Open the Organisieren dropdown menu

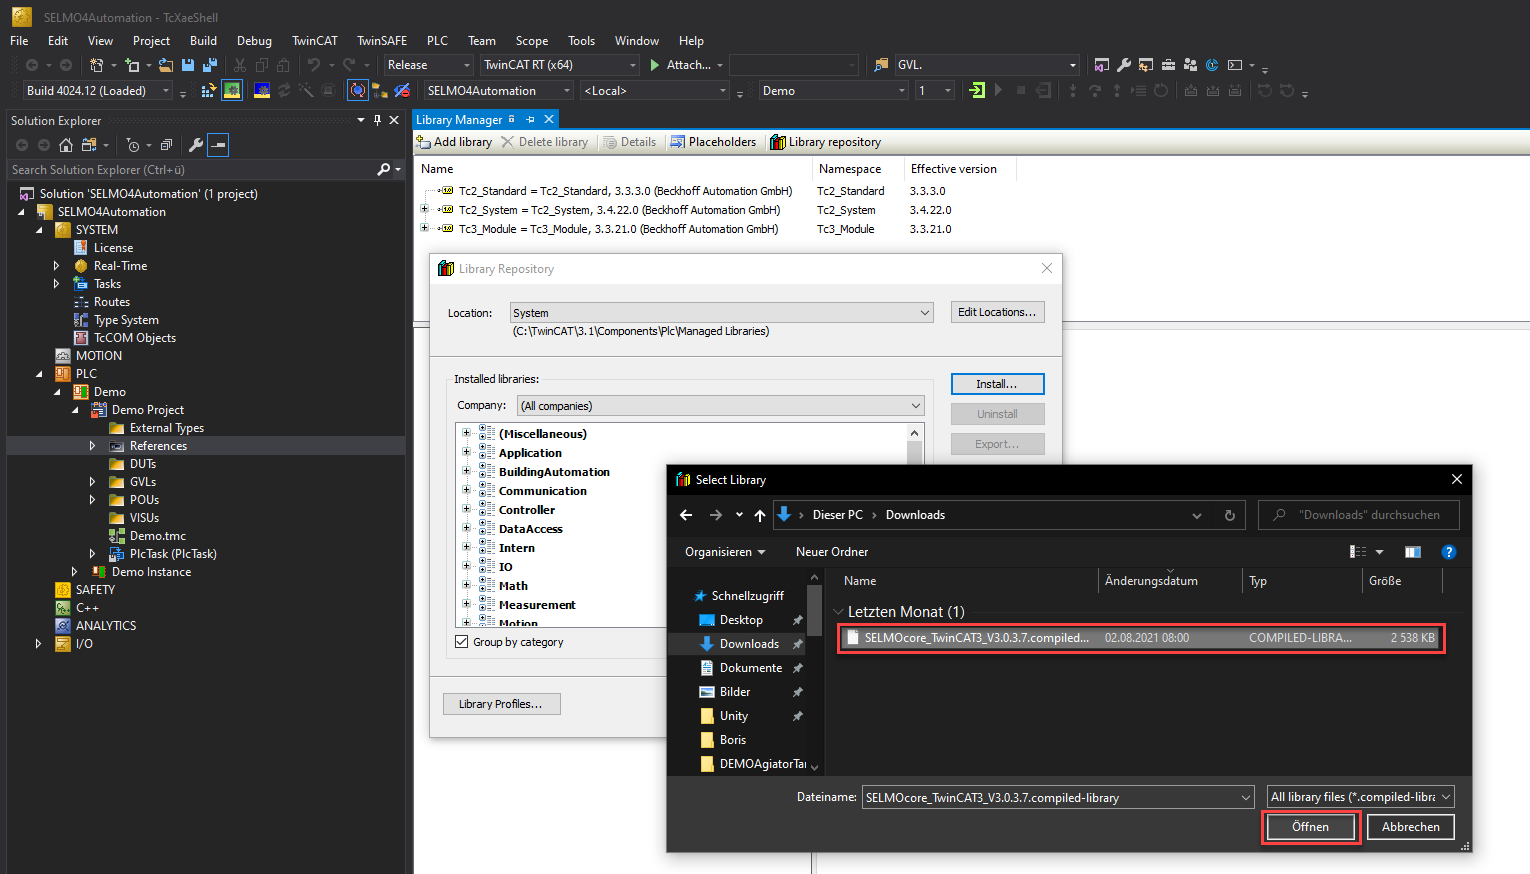(725, 552)
